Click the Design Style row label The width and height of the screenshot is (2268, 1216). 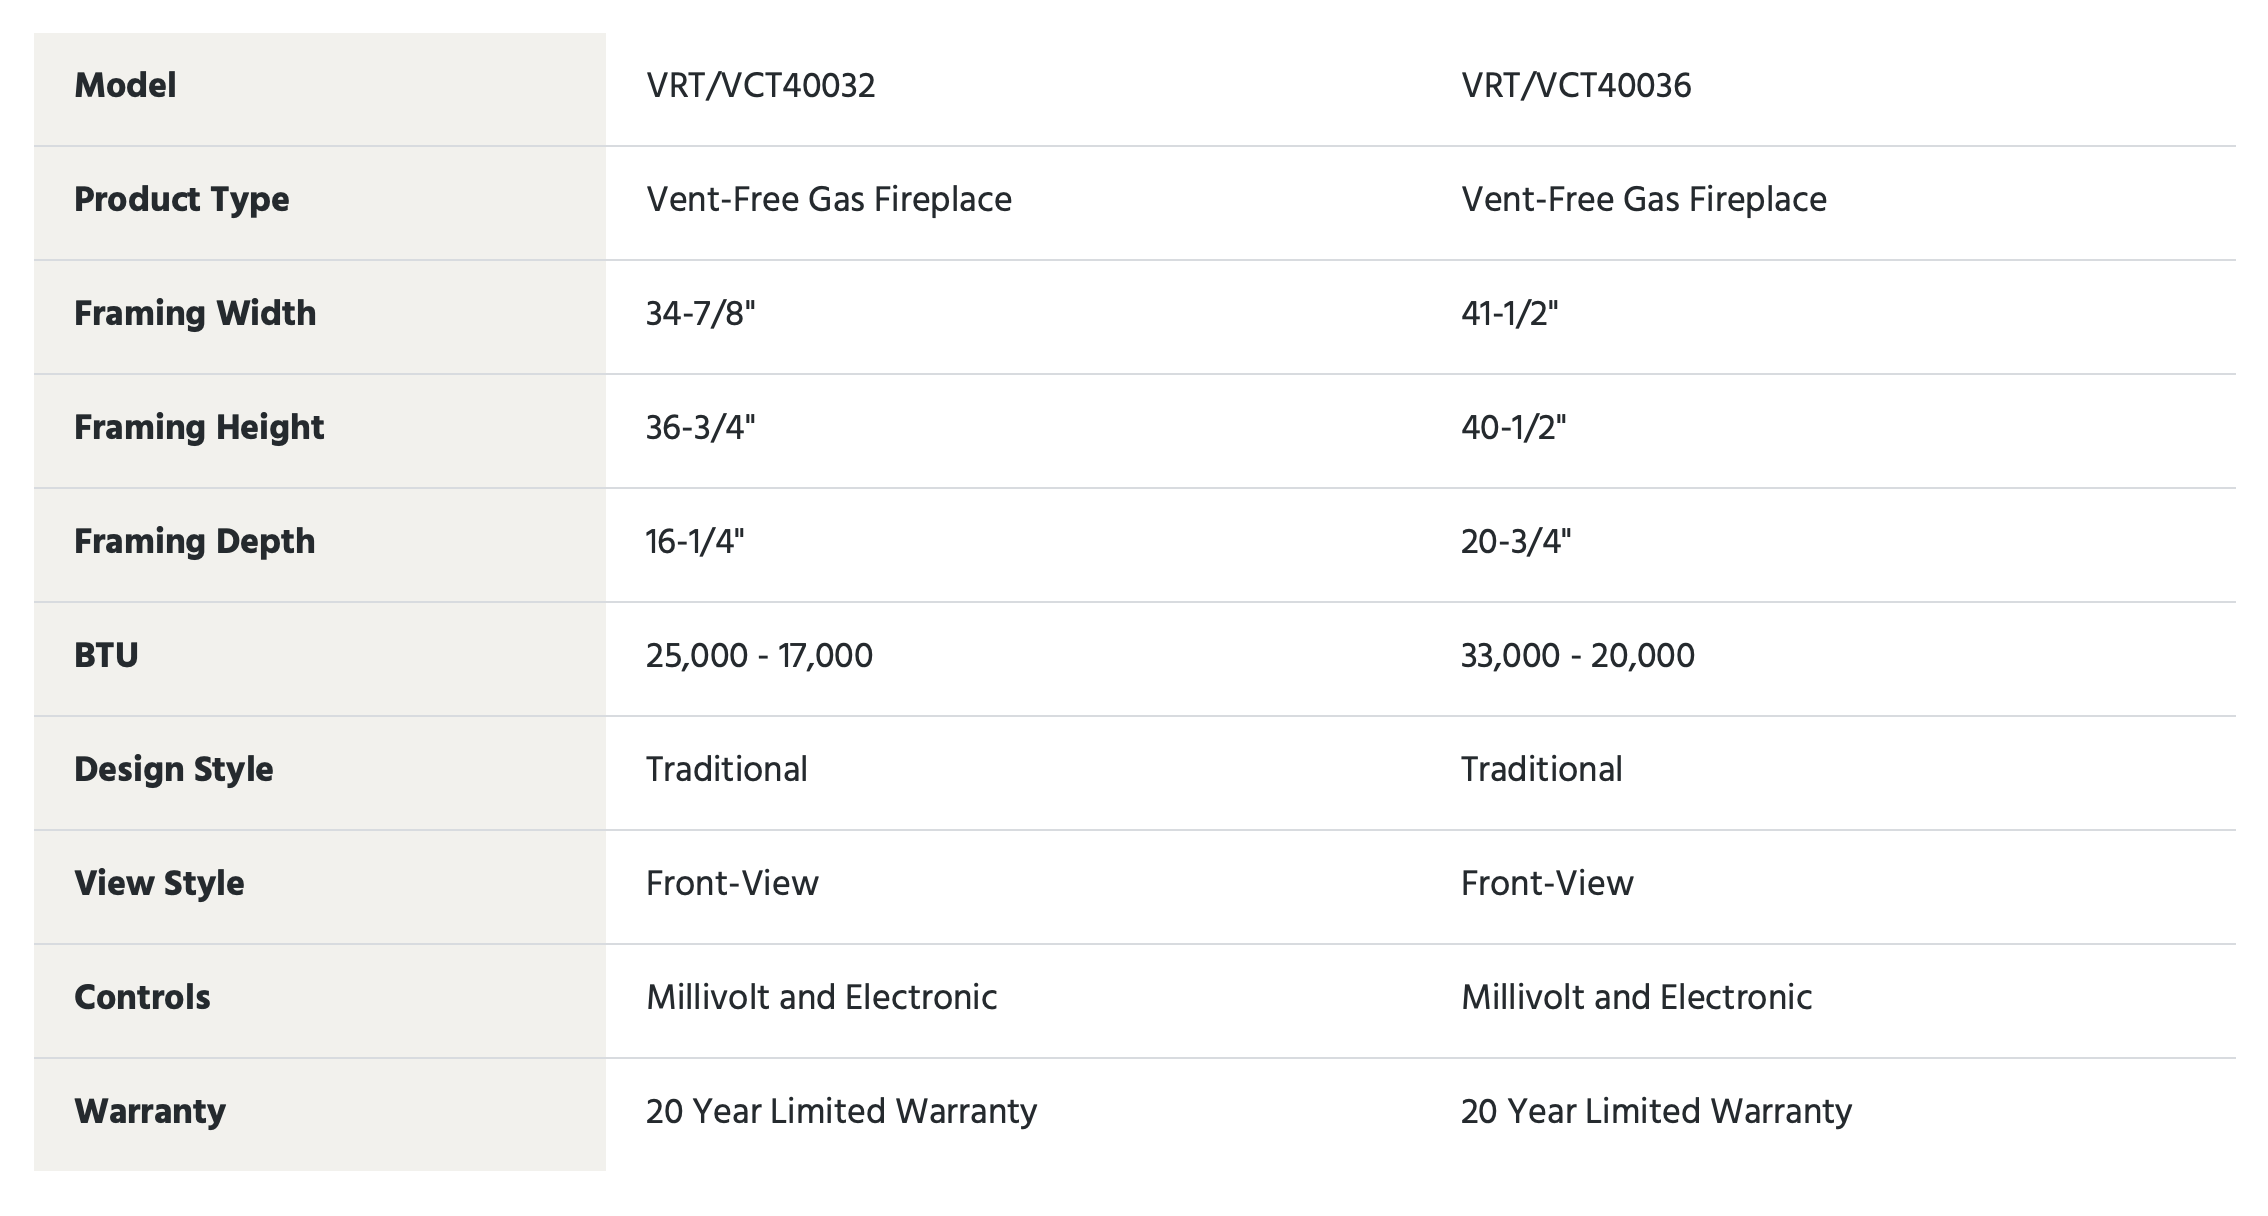(174, 770)
